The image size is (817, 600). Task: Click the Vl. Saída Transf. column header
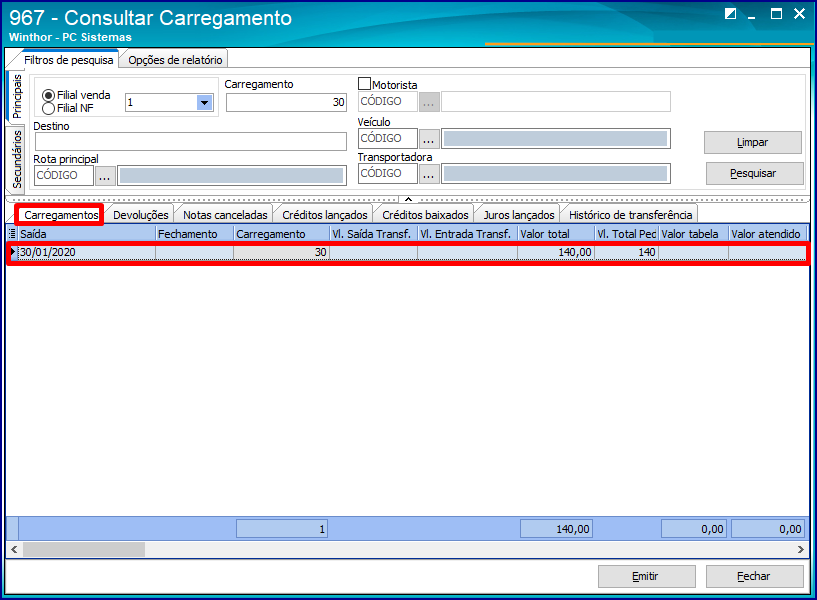pyautogui.click(x=374, y=234)
